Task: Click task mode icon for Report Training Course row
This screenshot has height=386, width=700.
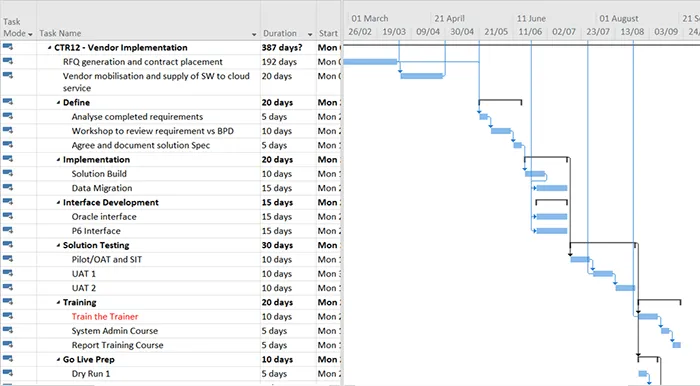Action: [8, 344]
